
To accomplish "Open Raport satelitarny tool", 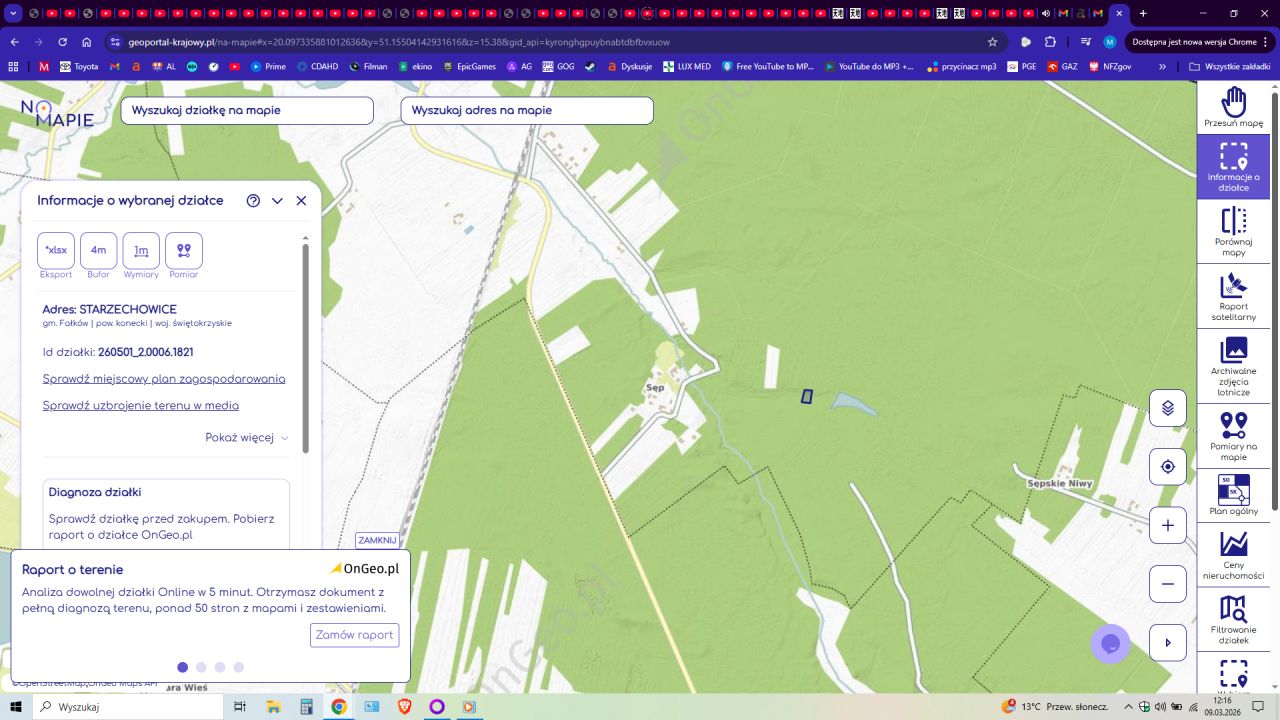I will 1233,296.
